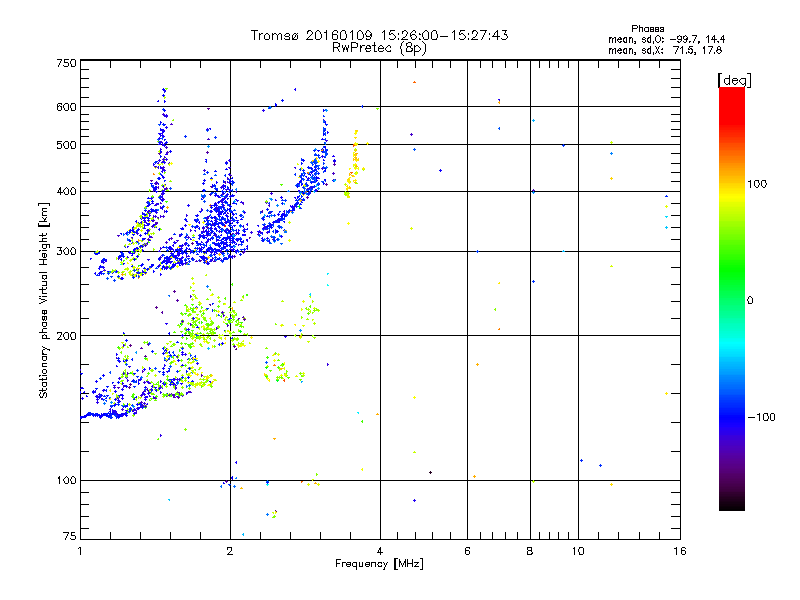The width and height of the screenshot is (800, 600).
Task: Click the 'RwPretec (8p)' subtitle
Action: click(379, 48)
